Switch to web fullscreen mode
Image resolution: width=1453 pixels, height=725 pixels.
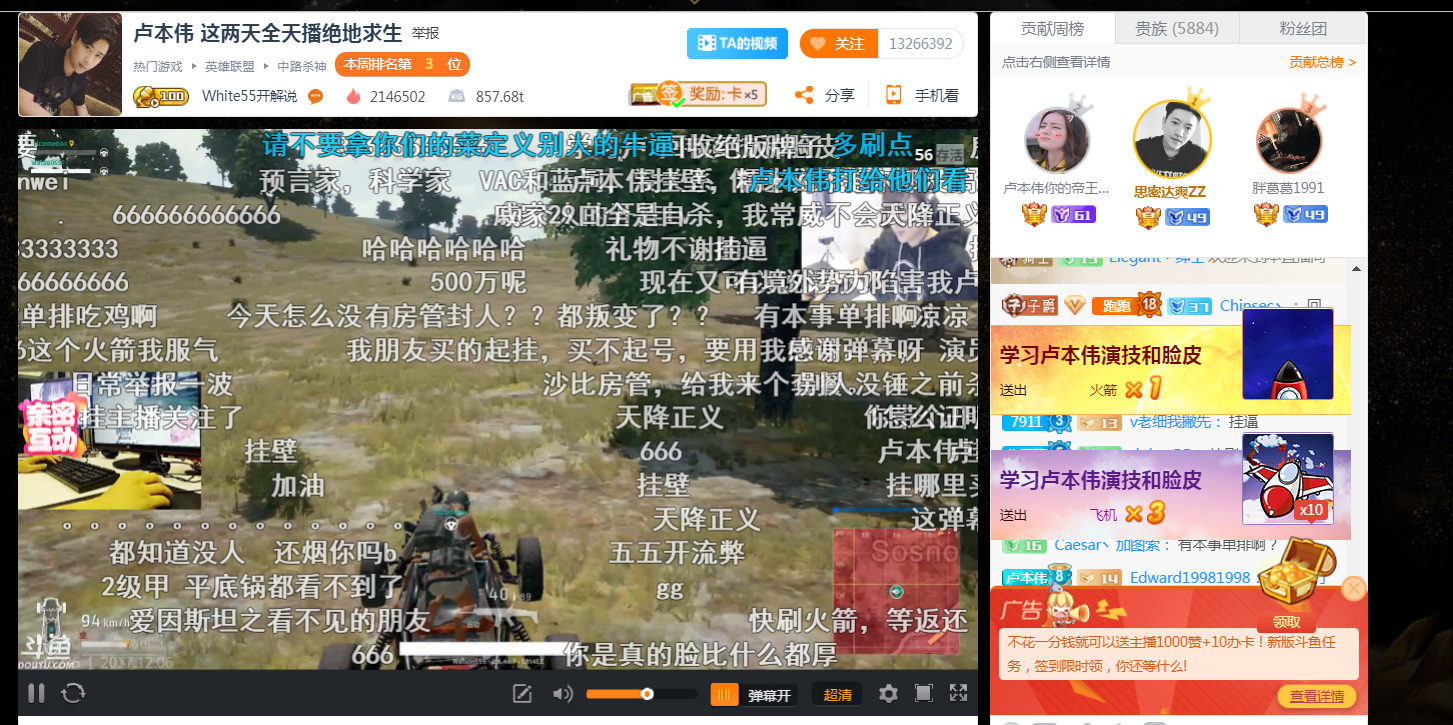924,693
